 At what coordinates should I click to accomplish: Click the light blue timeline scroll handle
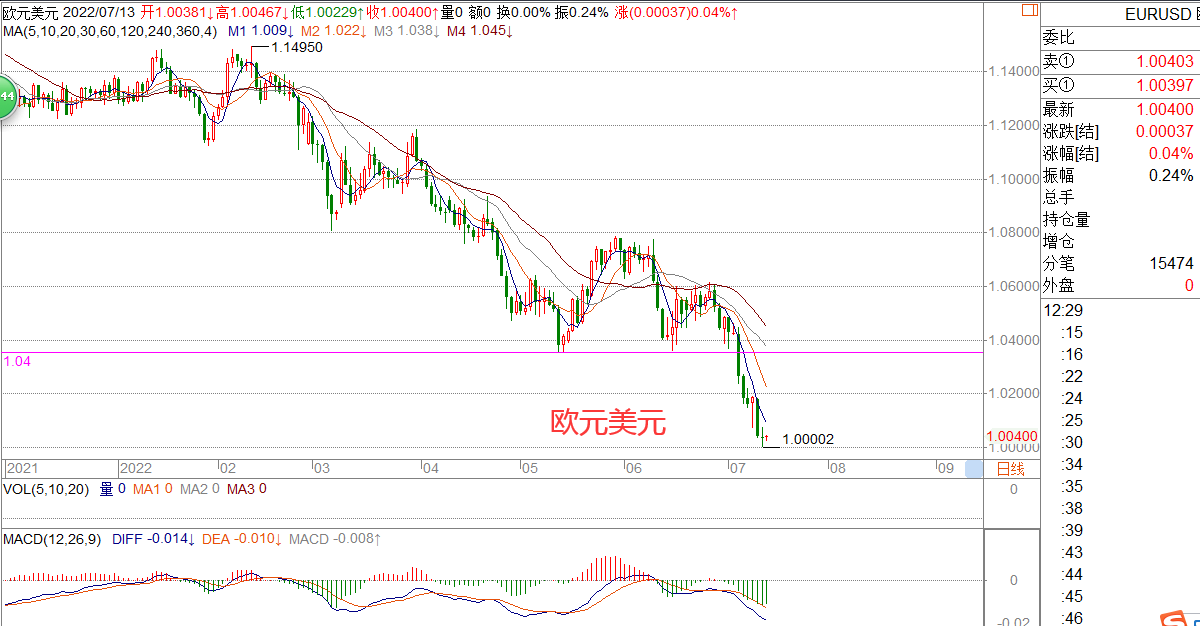coord(974,468)
